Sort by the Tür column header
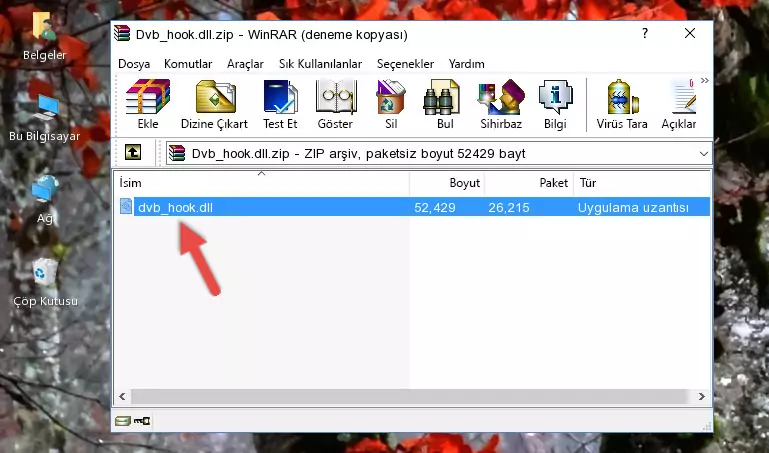Screen dimensions: 769x453 pos(642,183)
